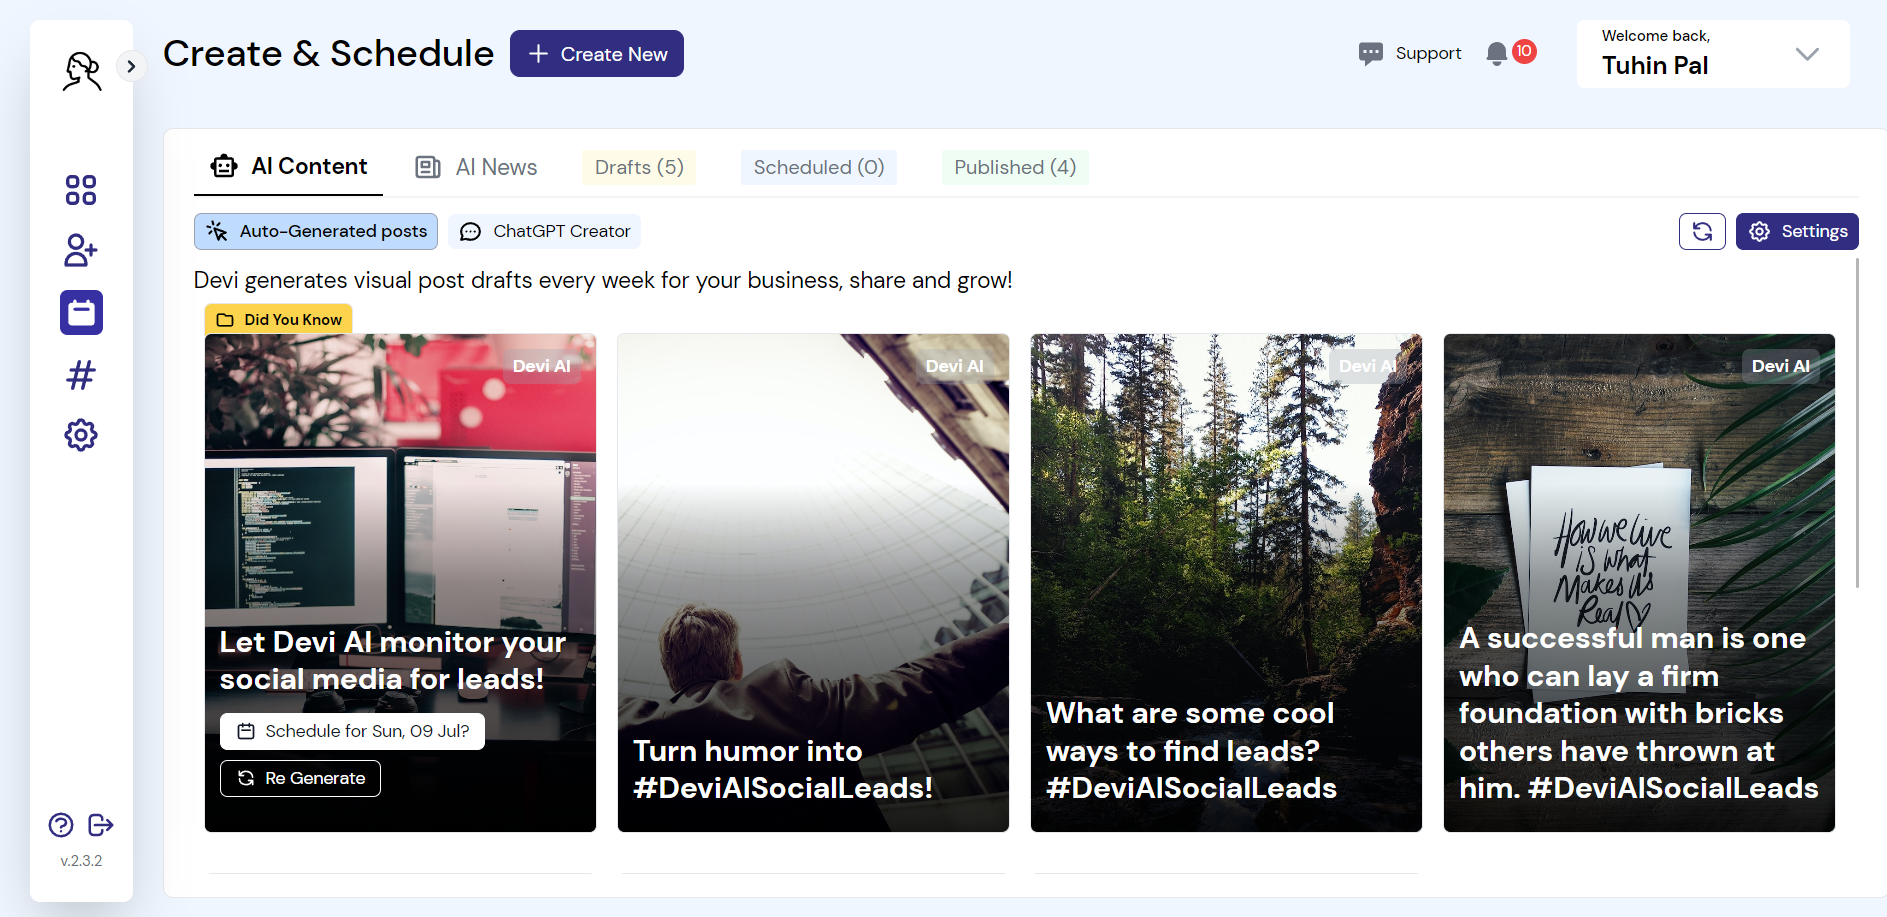
Task: Click the Did You Know category tag
Action: click(278, 319)
